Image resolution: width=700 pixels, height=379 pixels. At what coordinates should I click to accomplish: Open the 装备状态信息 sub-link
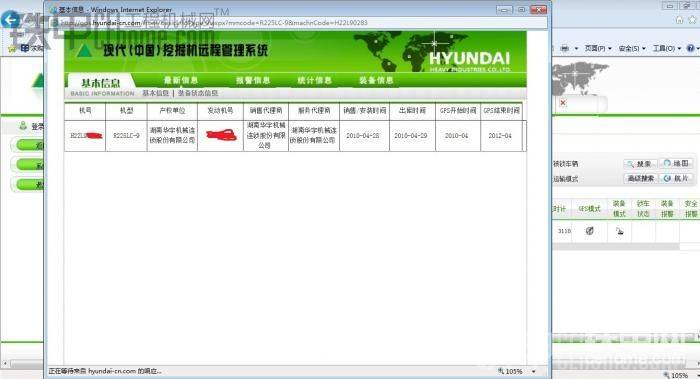[x=198, y=93]
